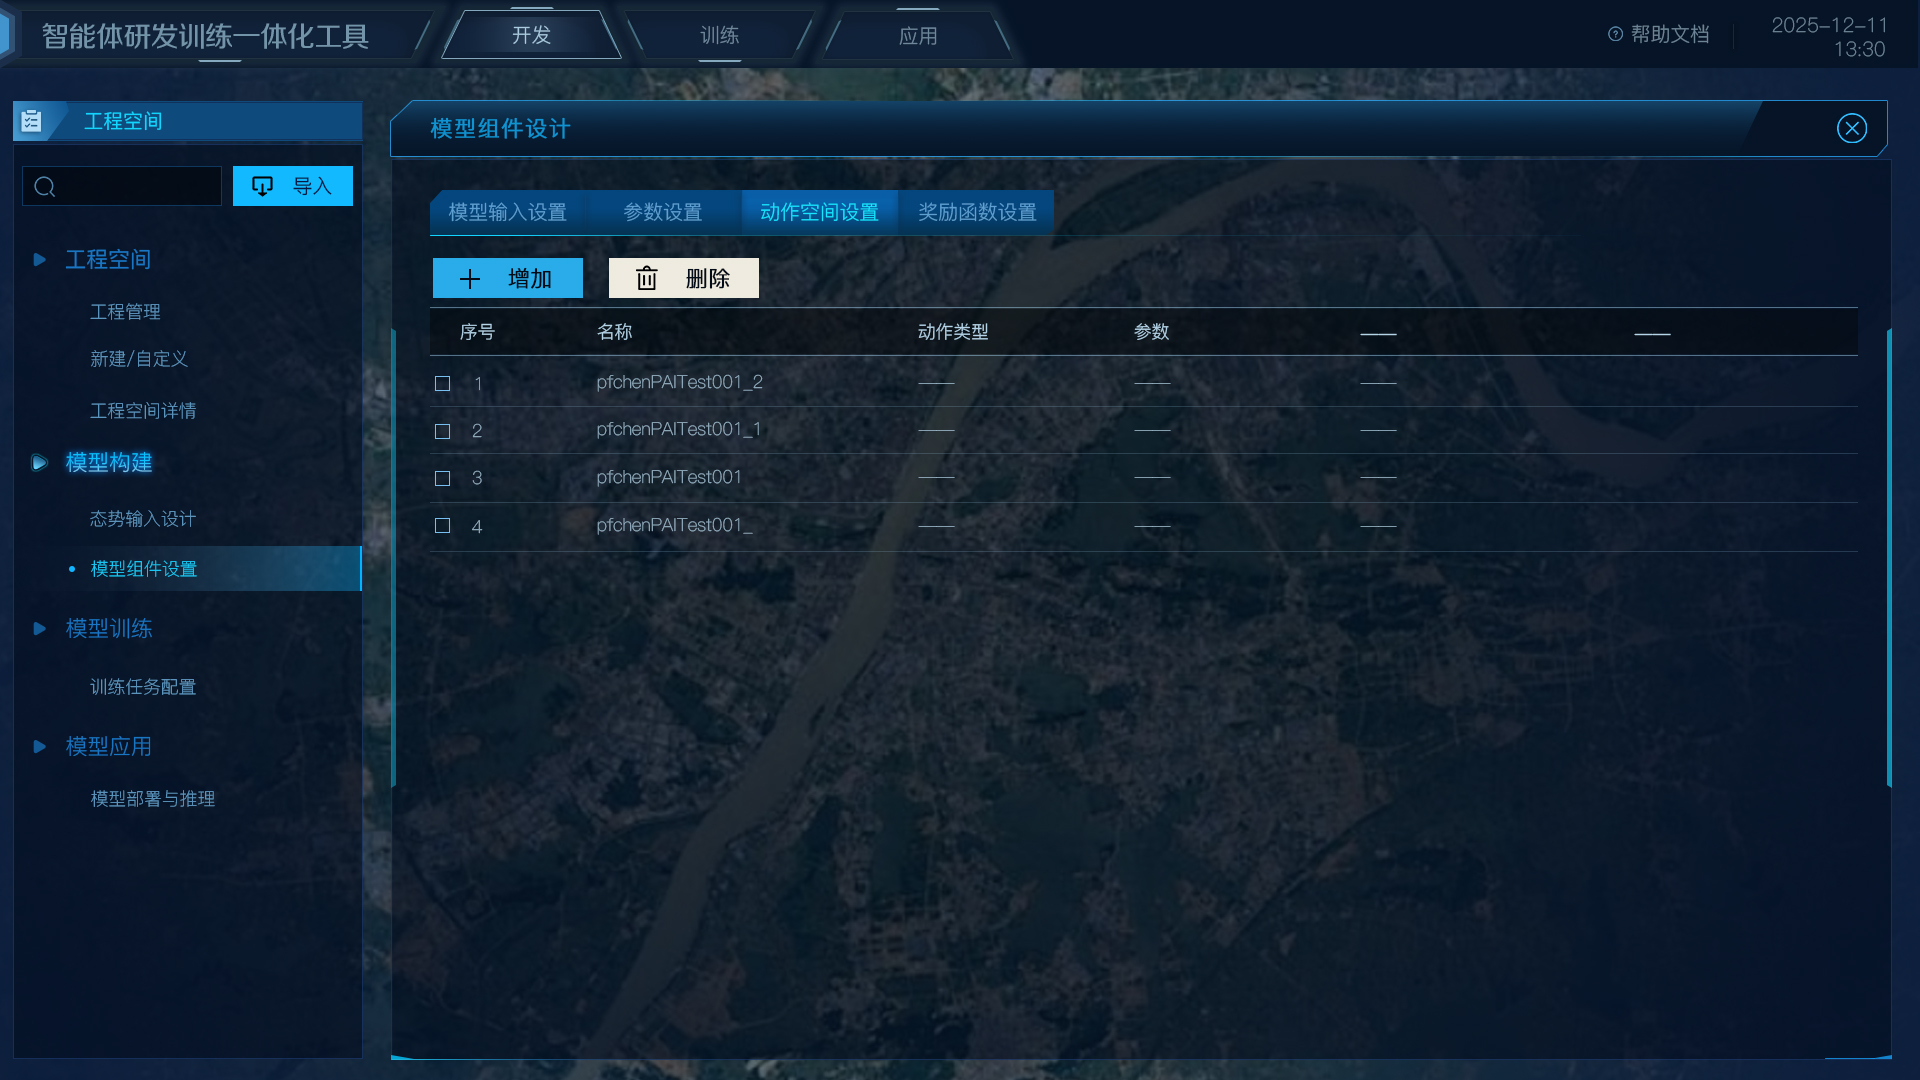Click the plus icon on 增加 button

point(470,279)
